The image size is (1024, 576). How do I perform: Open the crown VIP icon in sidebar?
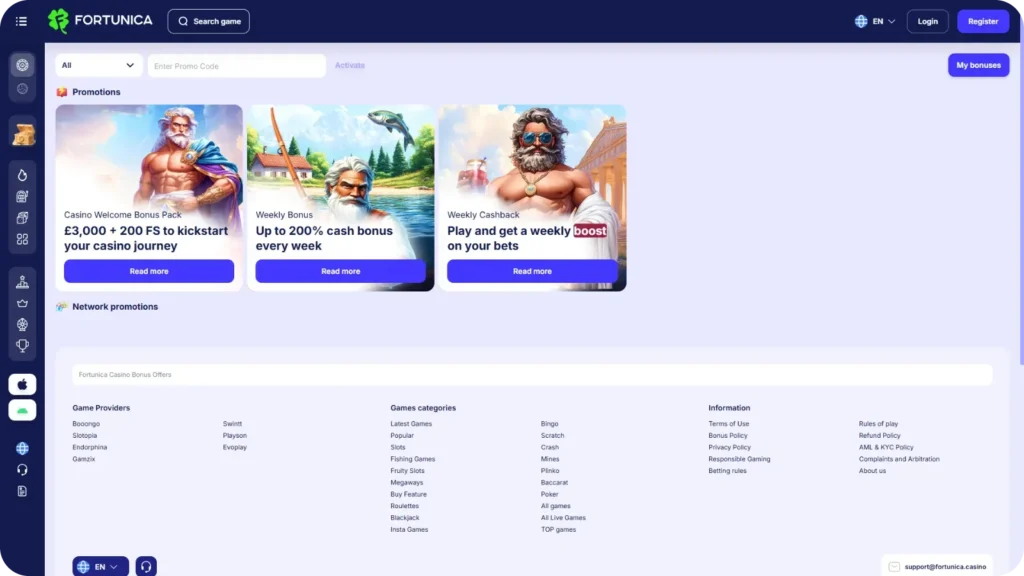click(x=22, y=303)
